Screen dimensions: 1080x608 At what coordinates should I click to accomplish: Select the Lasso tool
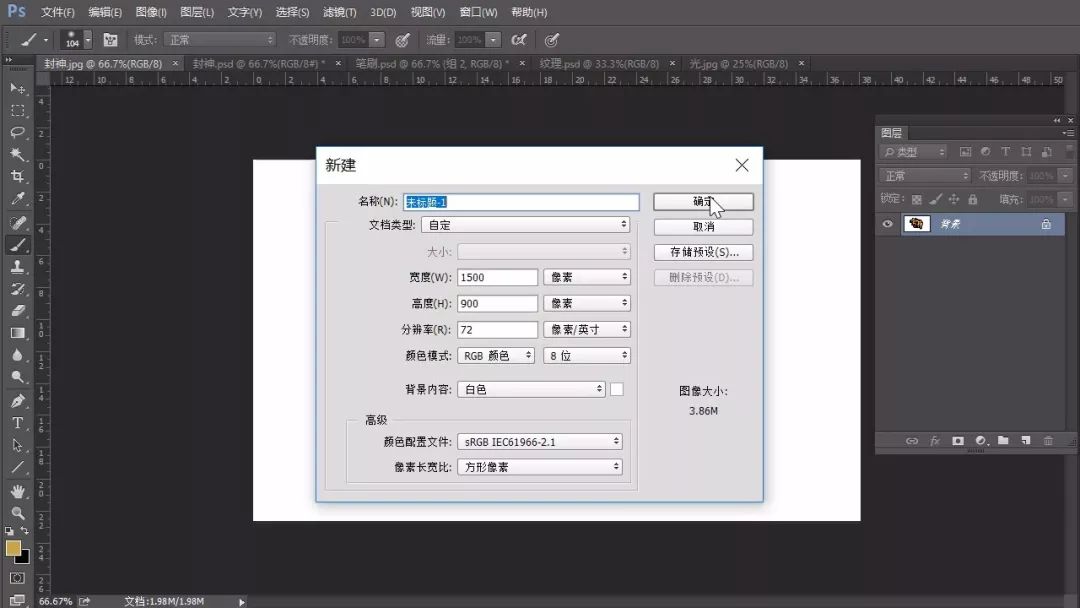click(17, 132)
